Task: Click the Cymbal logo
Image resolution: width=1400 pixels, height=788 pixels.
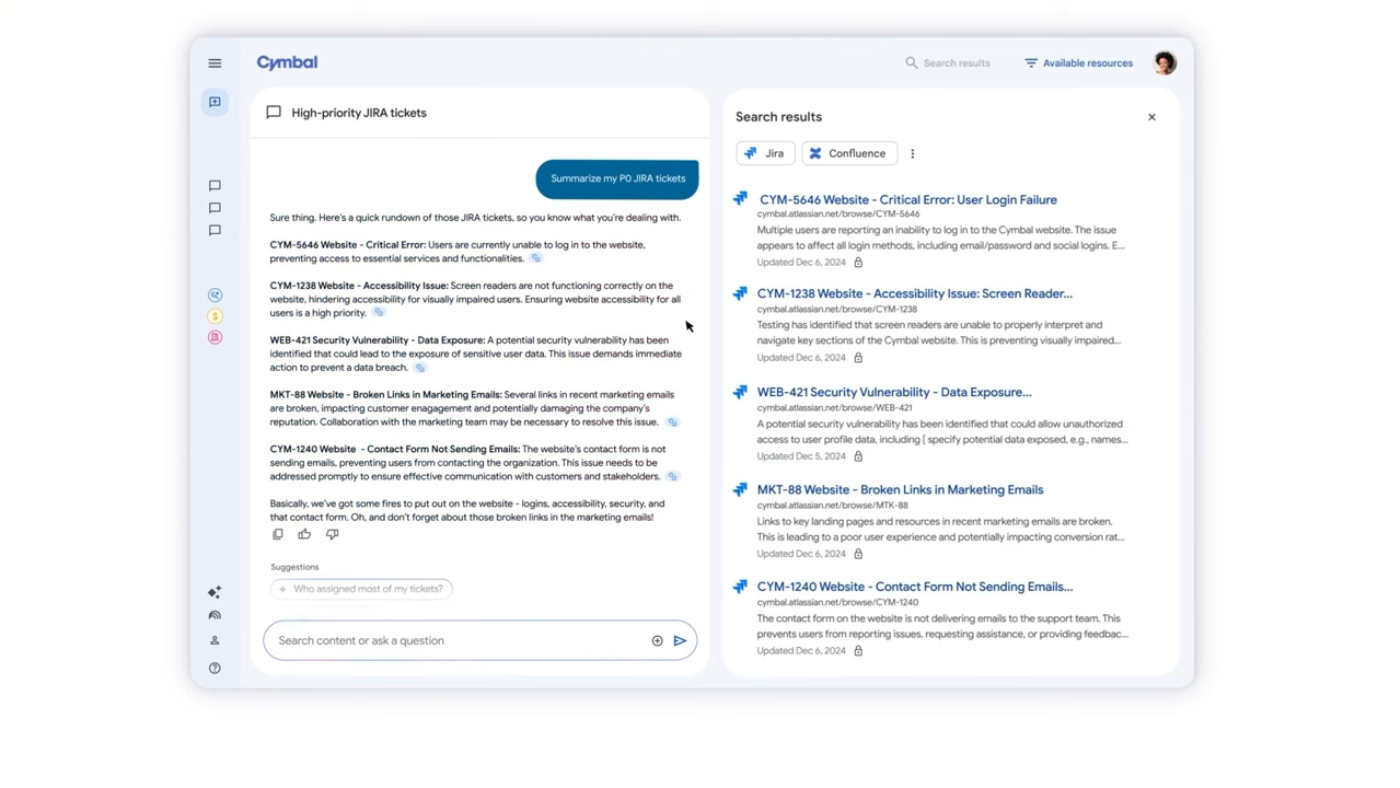Action: (287, 62)
